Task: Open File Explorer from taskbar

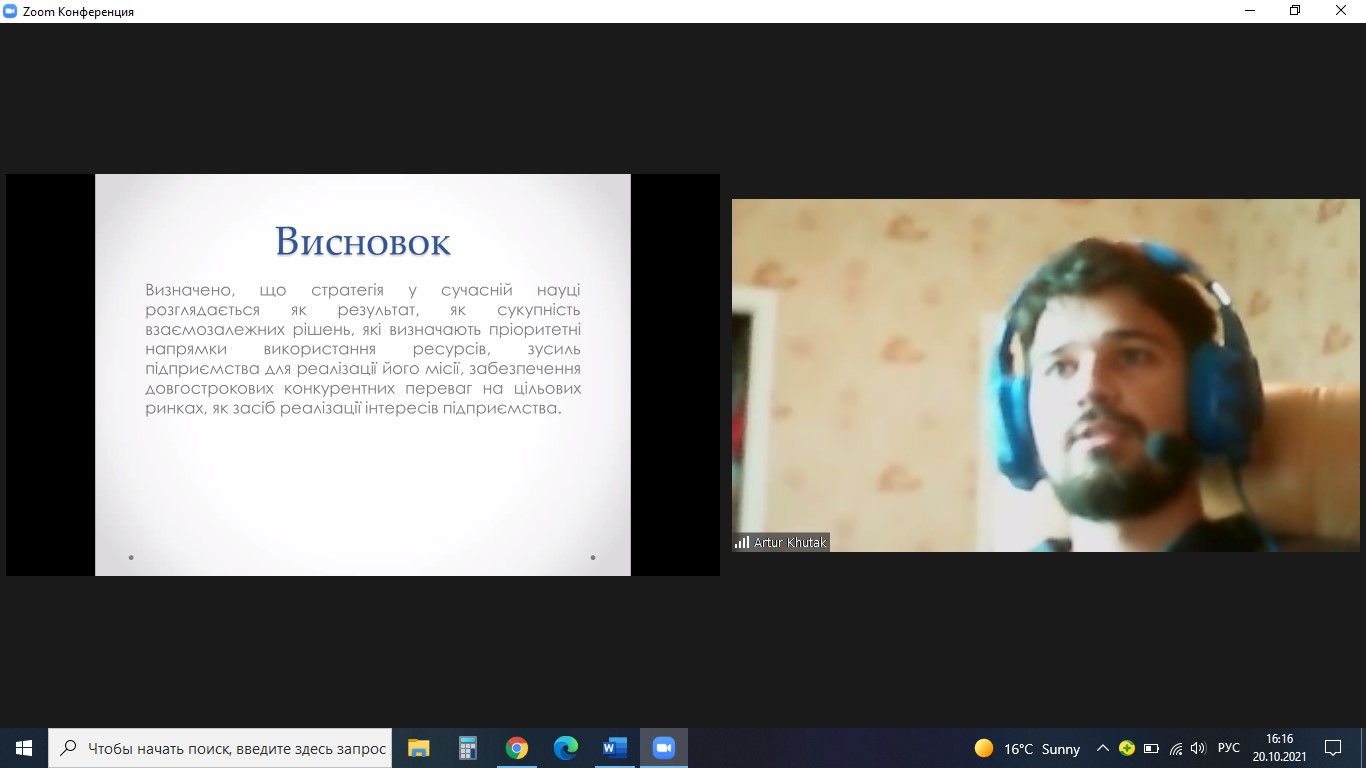Action: 419,748
